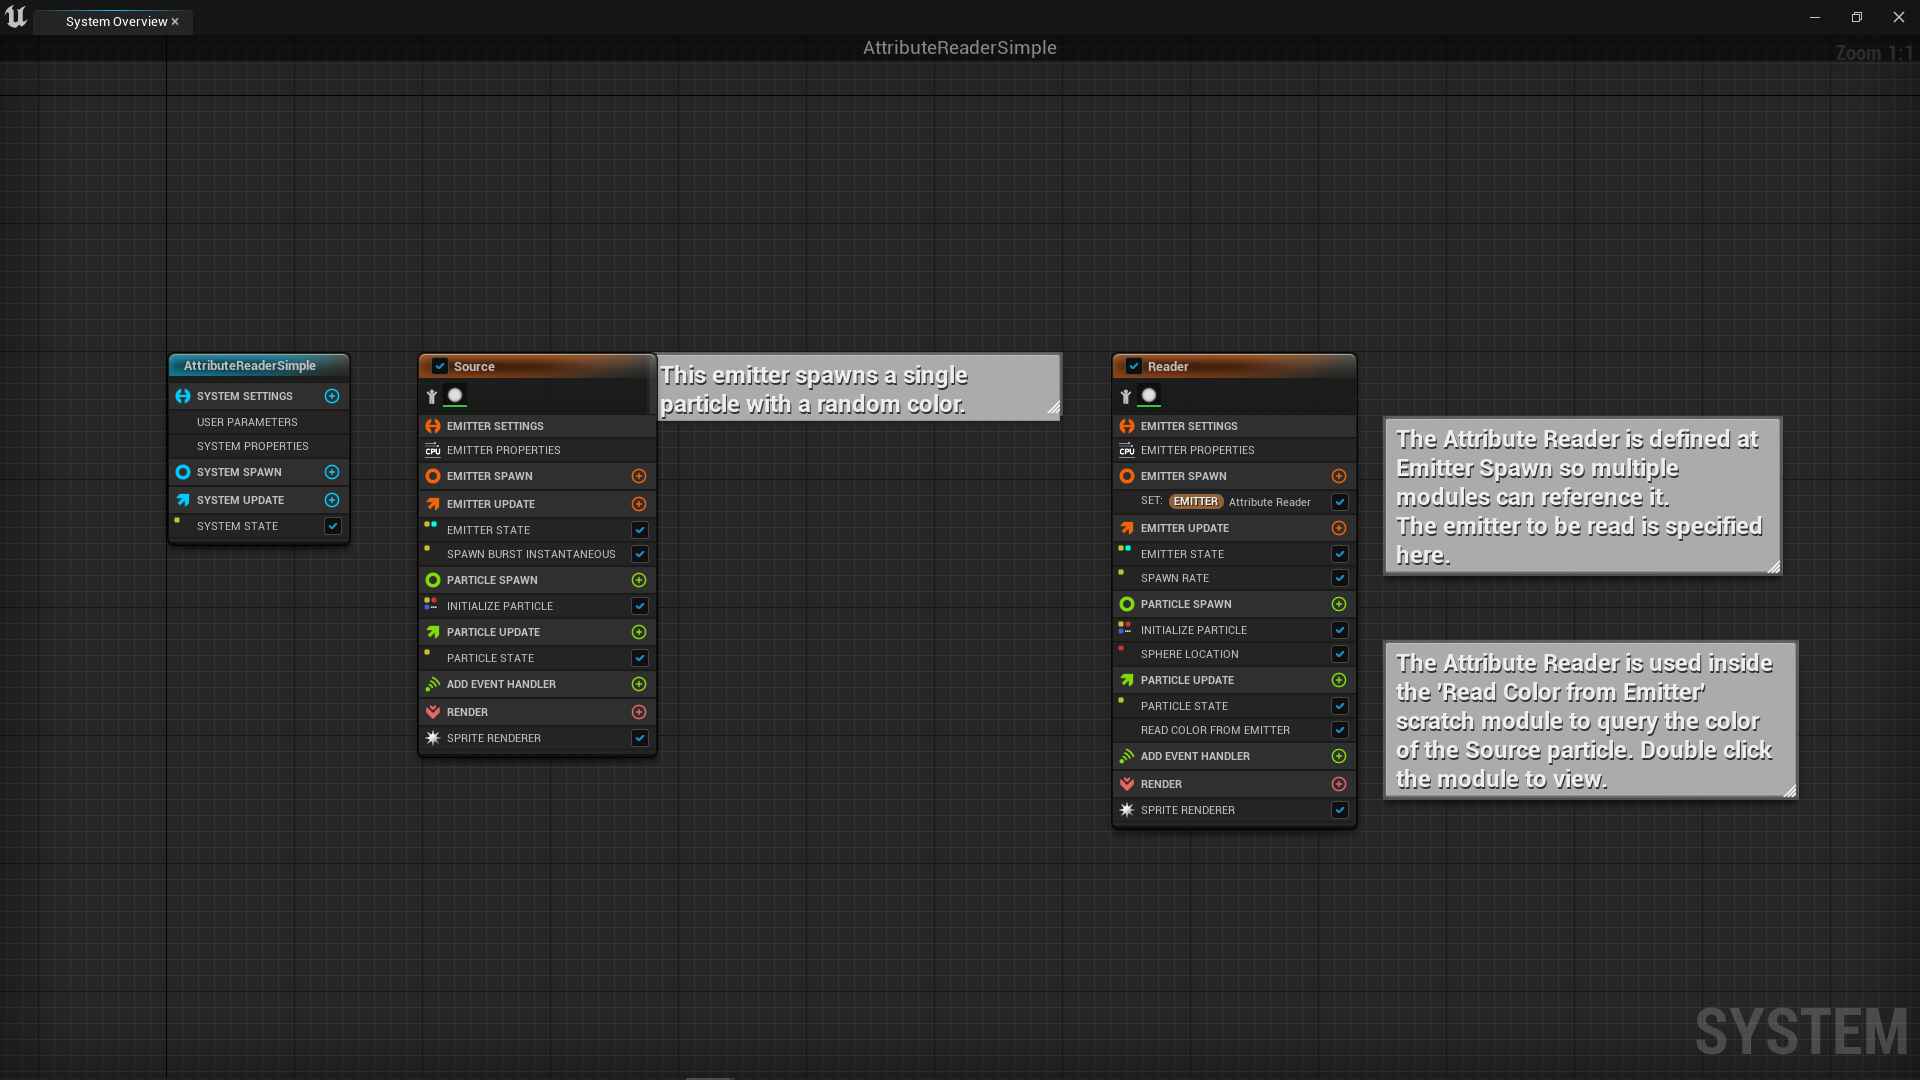Click the emitter thumbnail preview on the Source emitter
Image resolution: width=1920 pixels, height=1080 pixels.
click(x=456, y=395)
